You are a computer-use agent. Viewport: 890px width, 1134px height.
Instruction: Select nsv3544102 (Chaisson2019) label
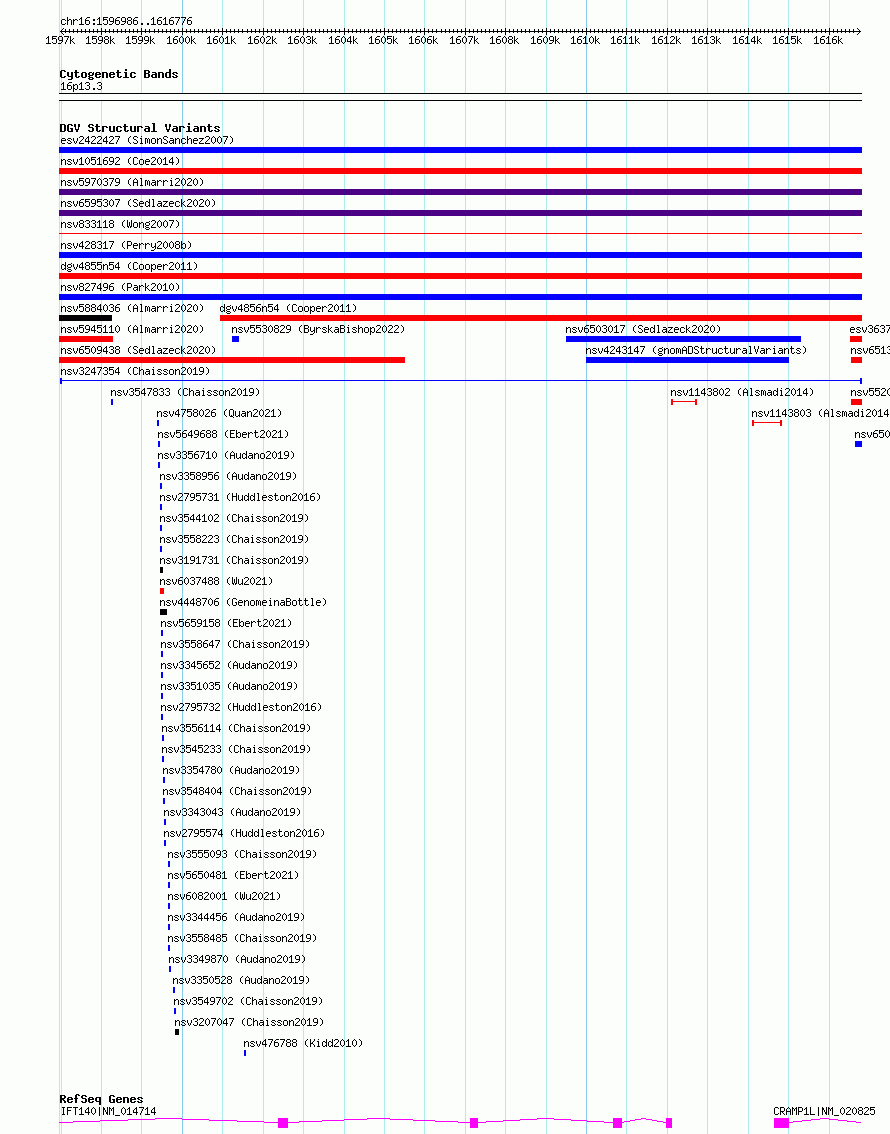point(234,518)
